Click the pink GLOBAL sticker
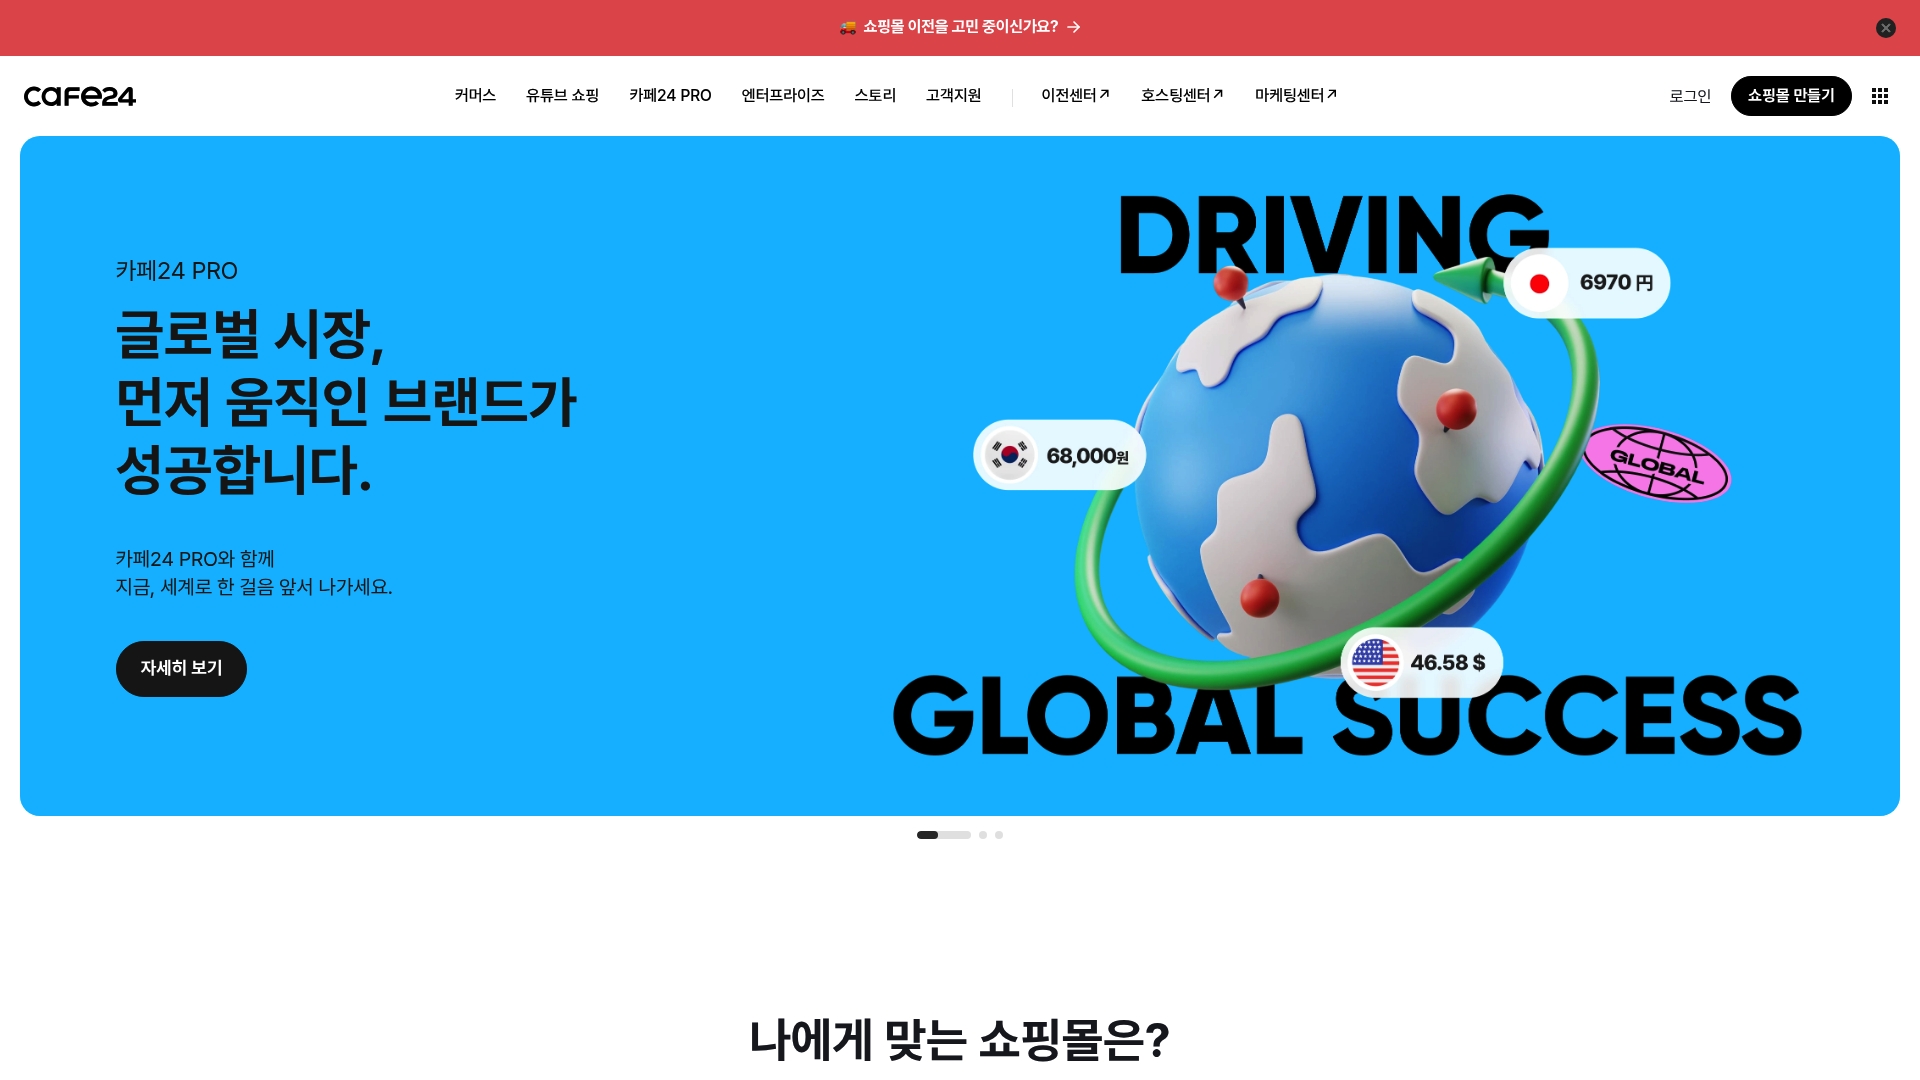Viewport: 1920px width, 1080px height. (1657, 463)
